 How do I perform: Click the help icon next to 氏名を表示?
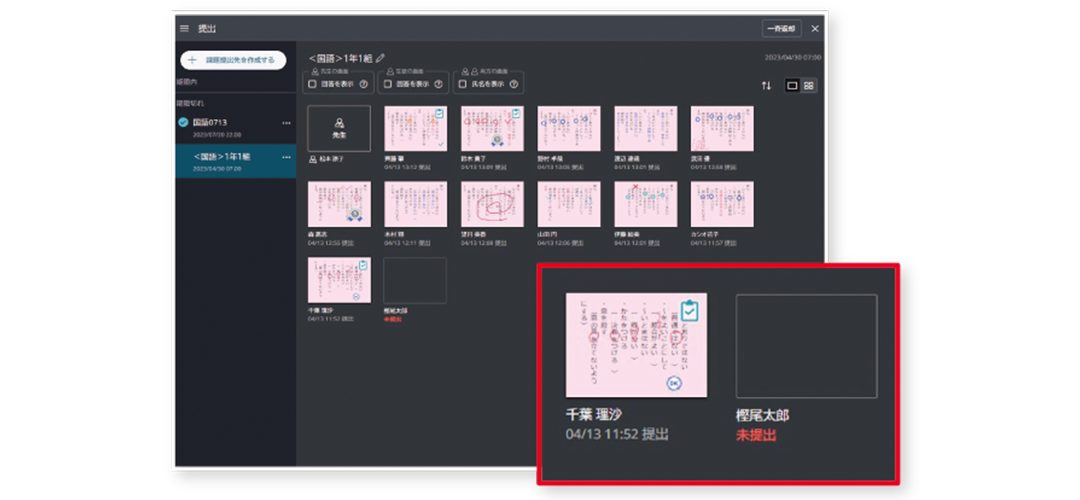(x=514, y=85)
